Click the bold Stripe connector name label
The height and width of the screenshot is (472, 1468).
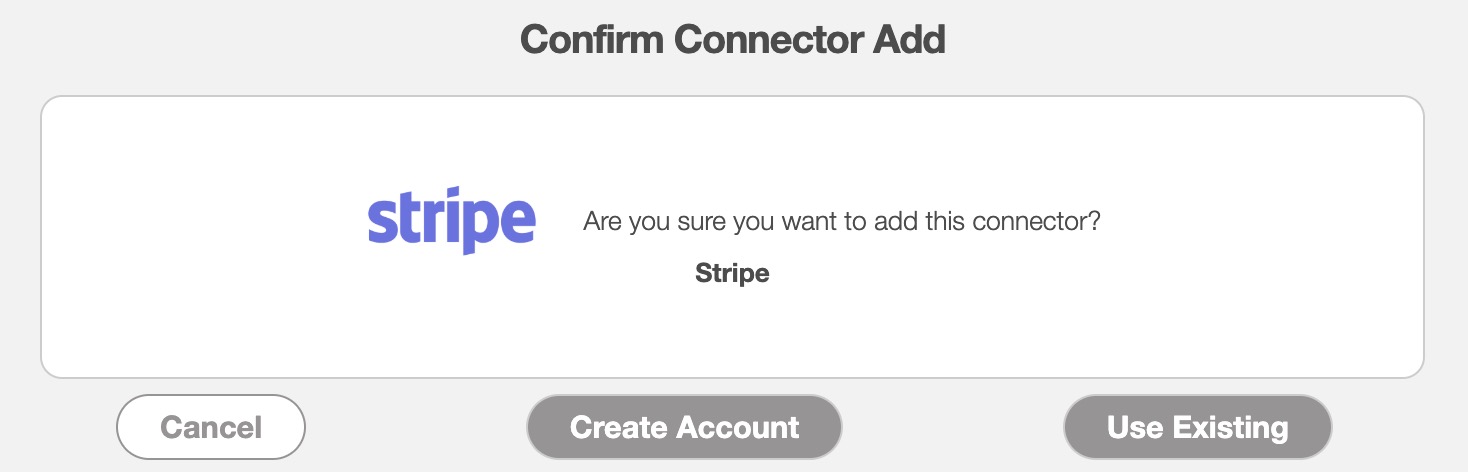732,273
